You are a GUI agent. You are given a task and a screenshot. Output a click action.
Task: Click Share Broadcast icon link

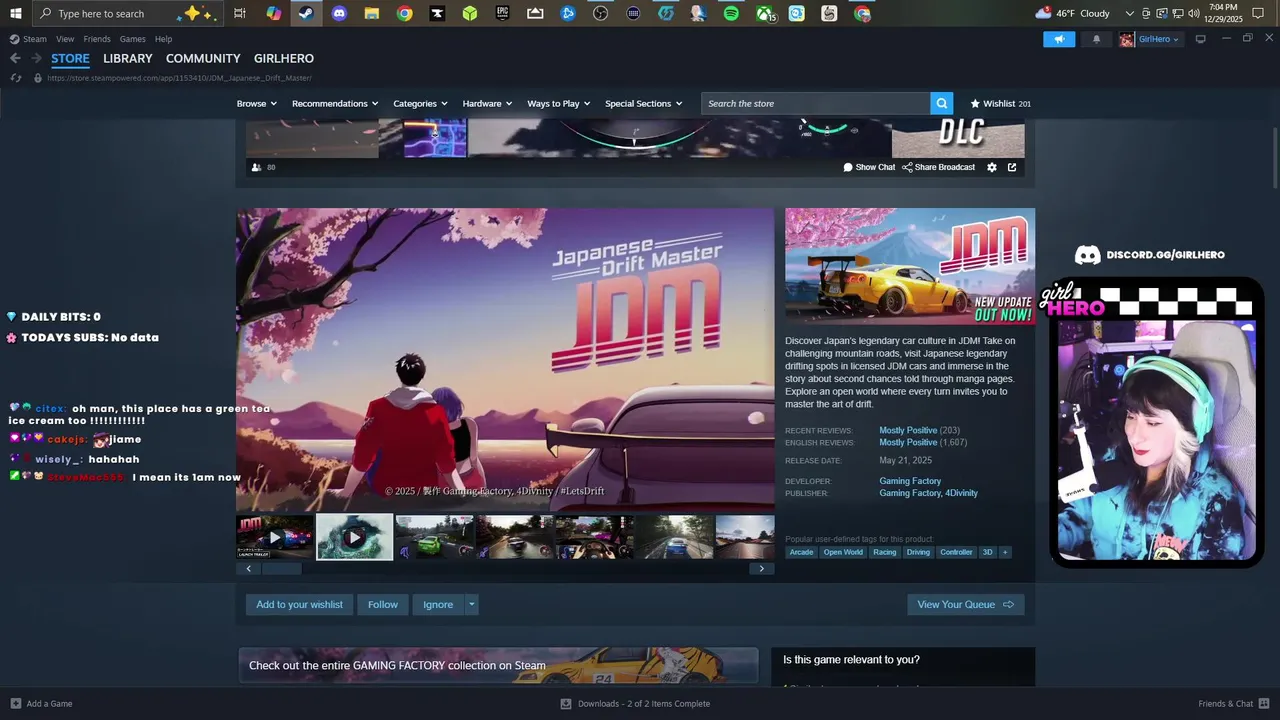938,167
